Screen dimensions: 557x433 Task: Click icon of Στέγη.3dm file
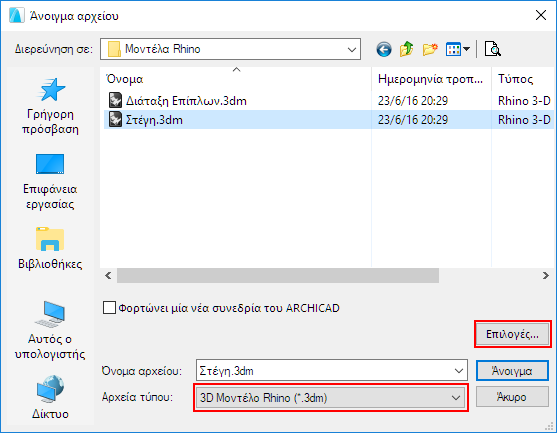tap(115, 119)
